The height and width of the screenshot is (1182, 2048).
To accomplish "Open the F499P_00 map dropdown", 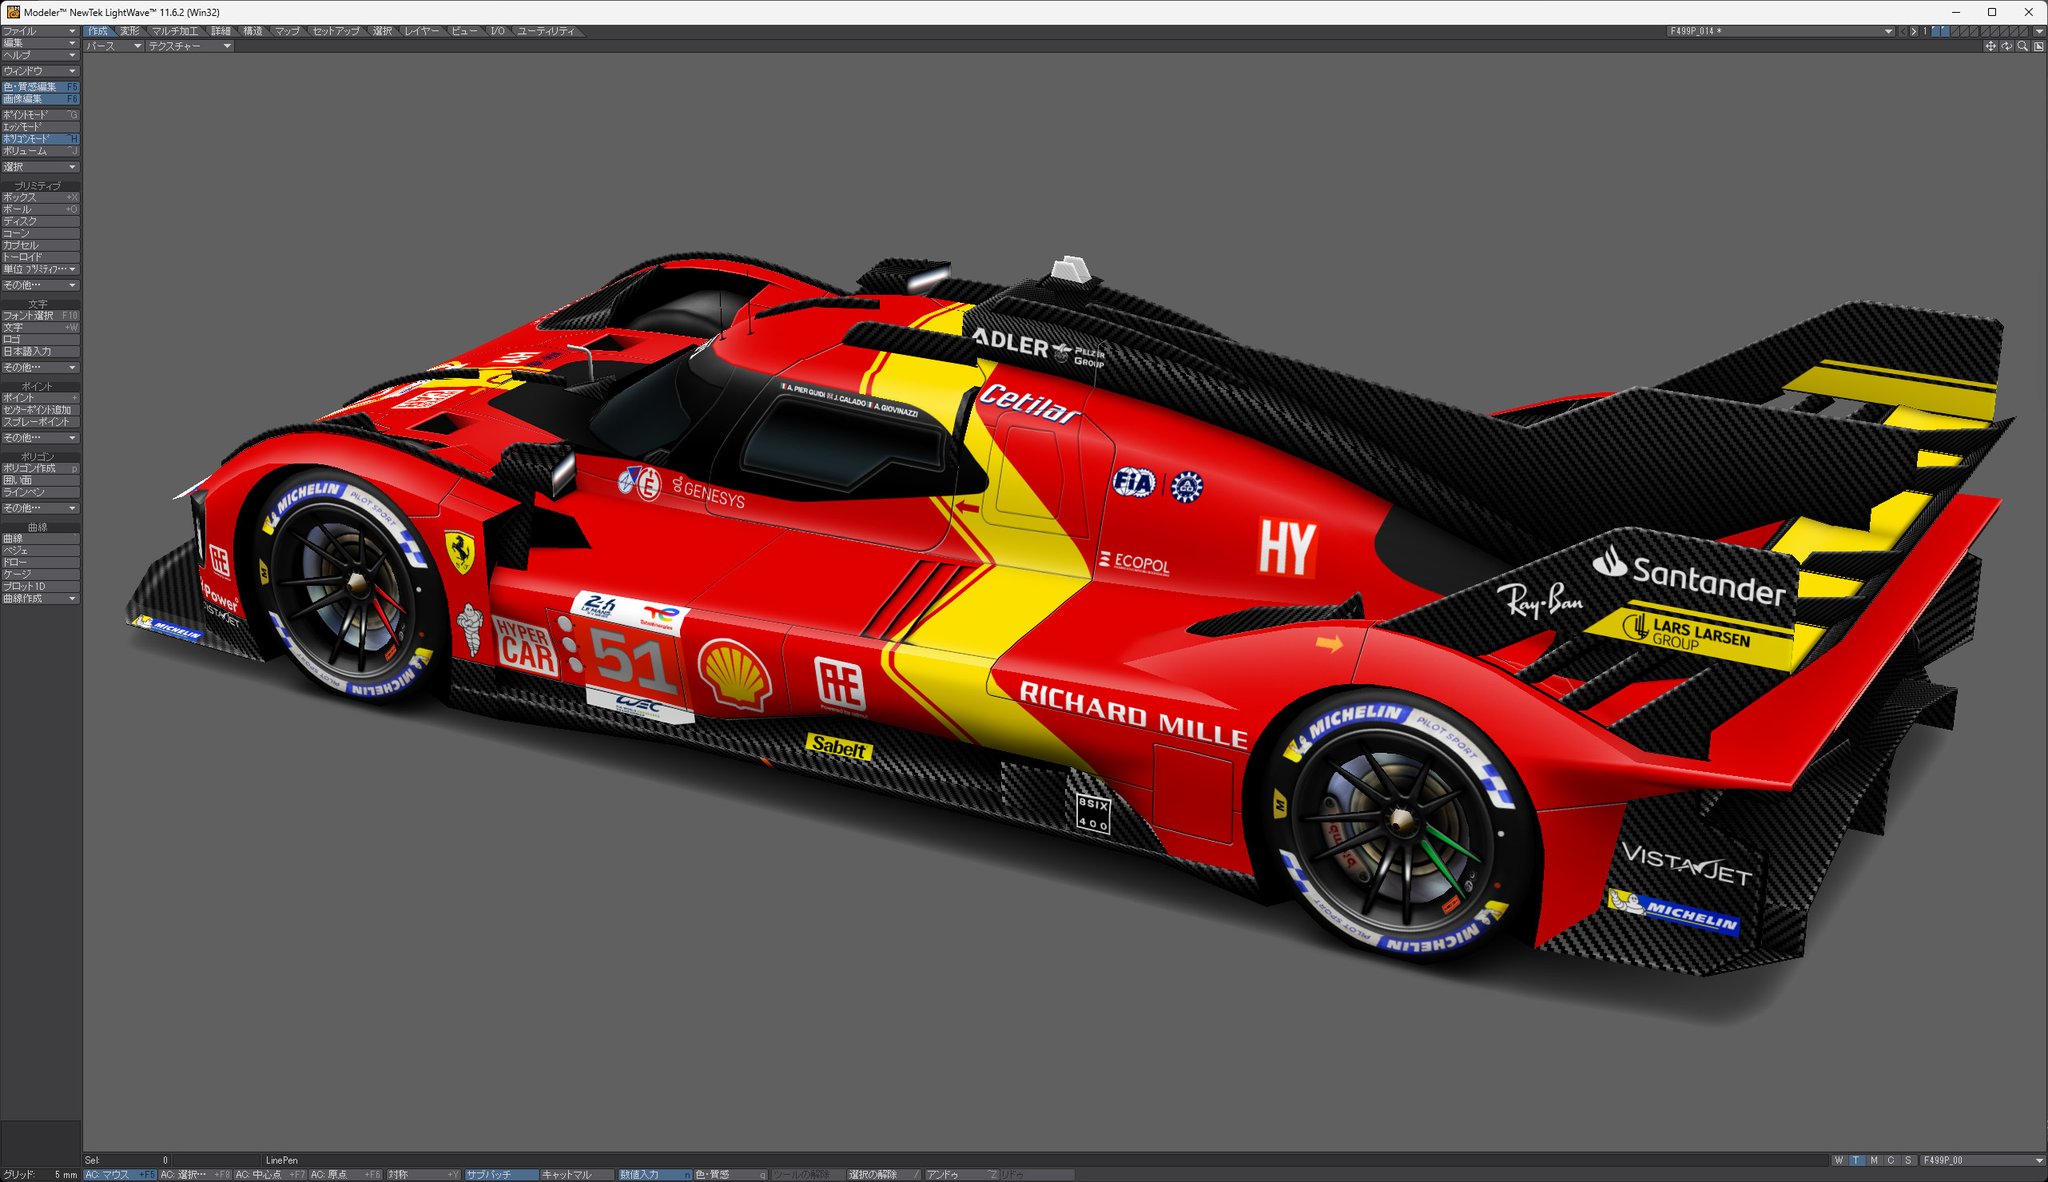I will [x=1982, y=1160].
